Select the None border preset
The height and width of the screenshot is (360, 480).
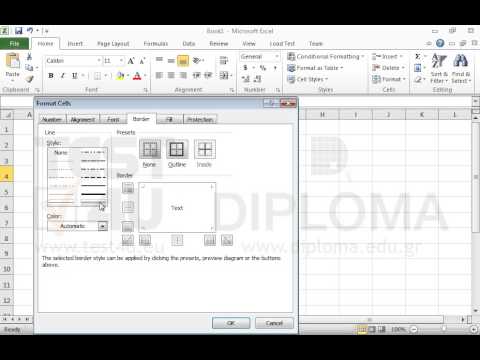(x=150, y=149)
